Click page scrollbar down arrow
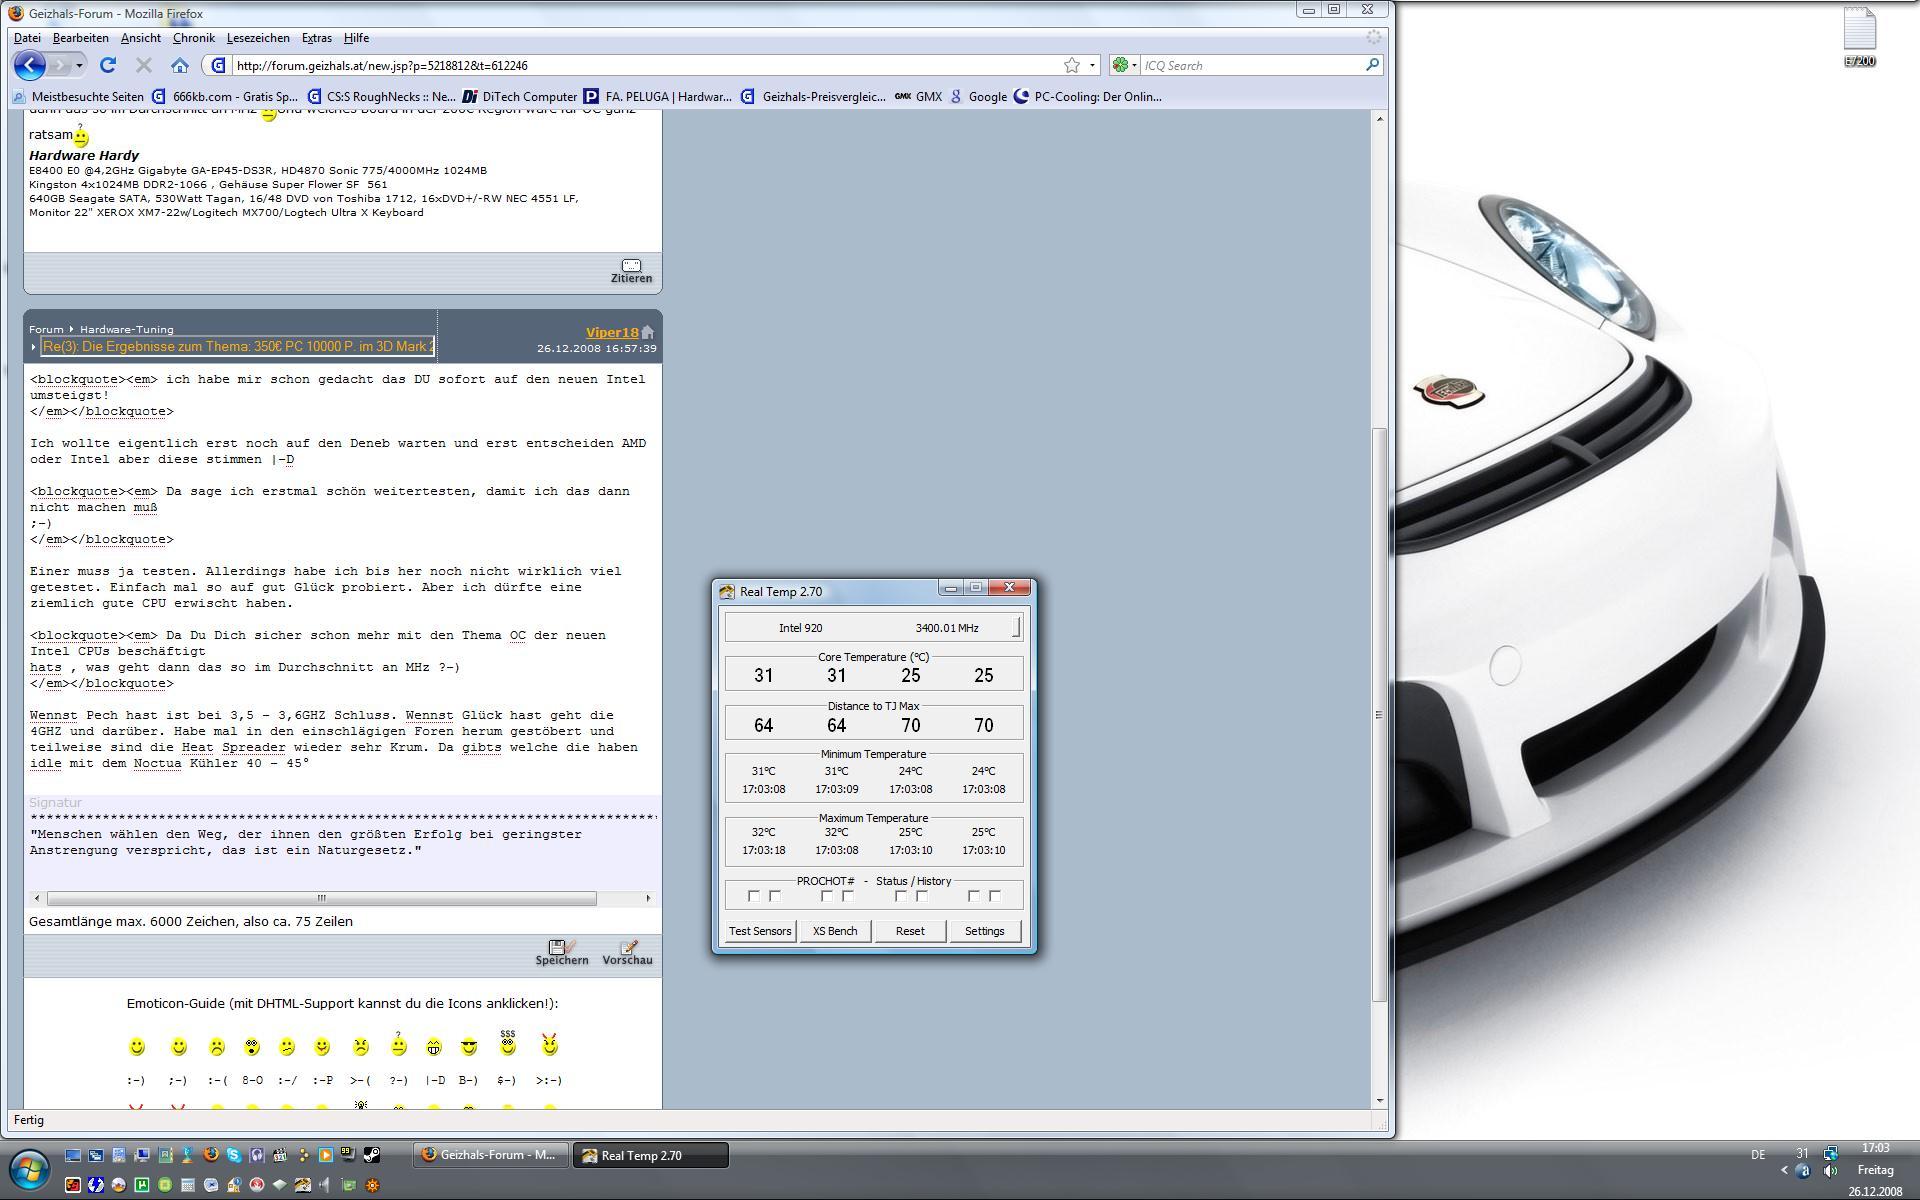The image size is (1920, 1200). pos(1380,1100)
